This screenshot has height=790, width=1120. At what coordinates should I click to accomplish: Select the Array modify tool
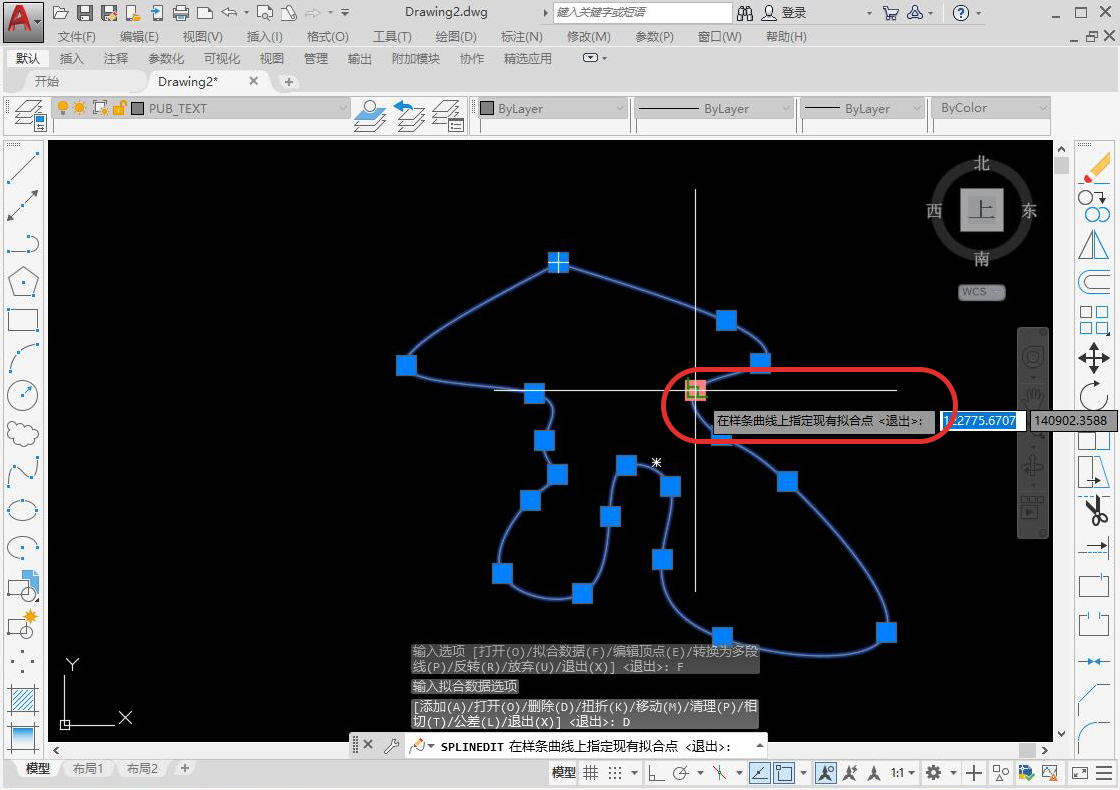[x=1094, y=320]
